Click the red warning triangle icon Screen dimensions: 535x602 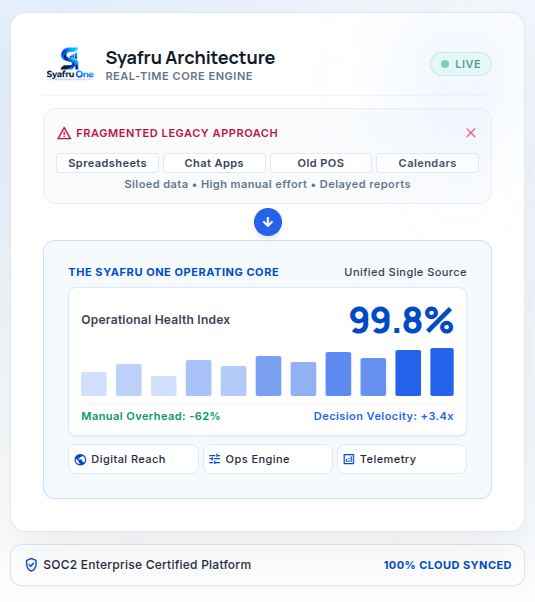(x=64, y=133)
